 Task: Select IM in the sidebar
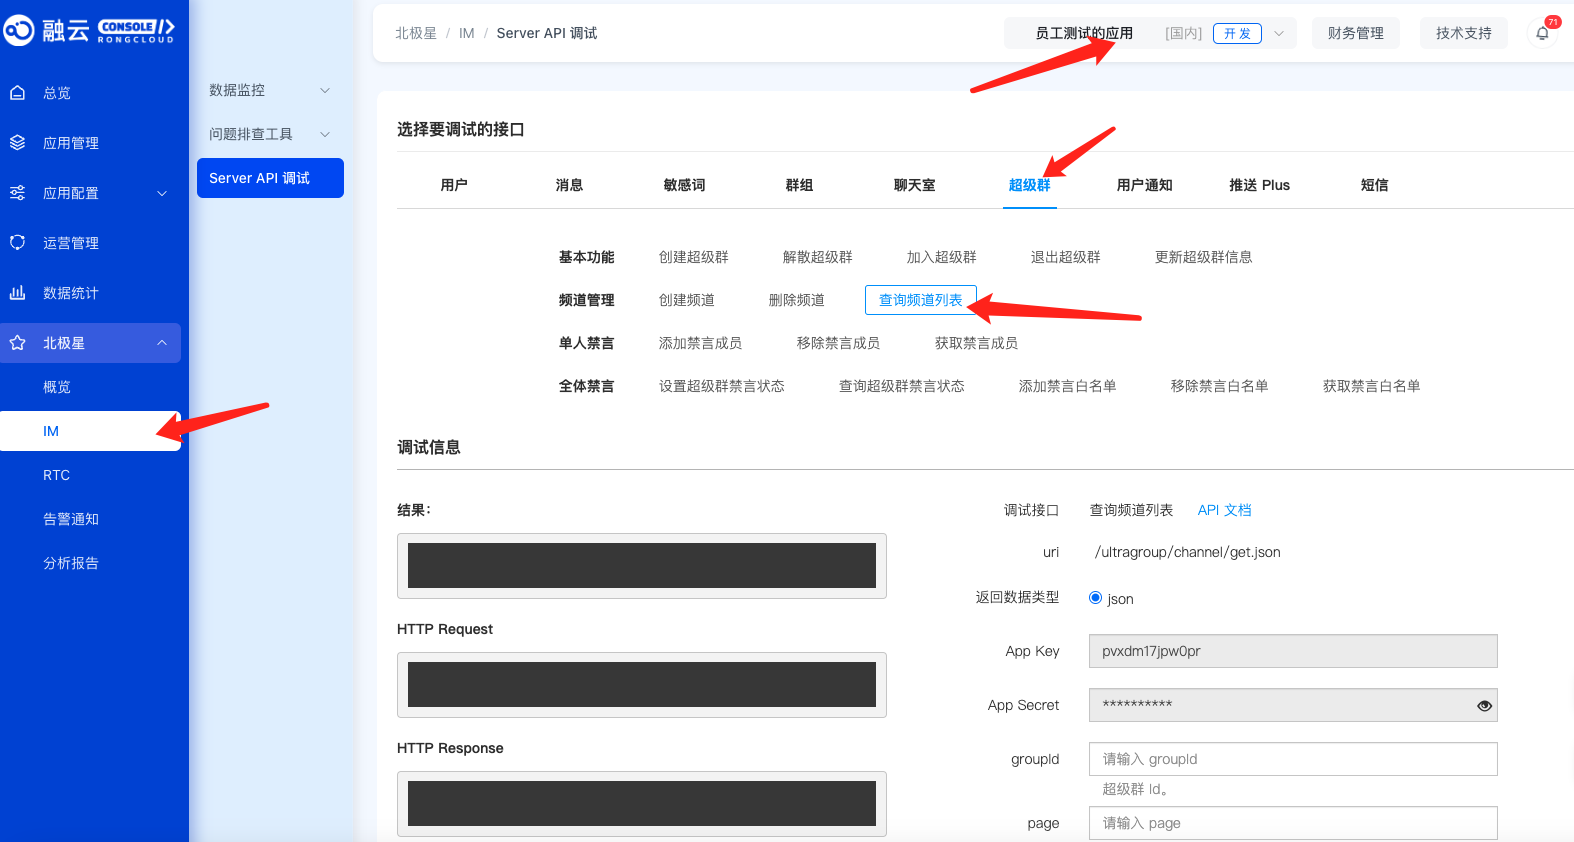pos(90,431)
